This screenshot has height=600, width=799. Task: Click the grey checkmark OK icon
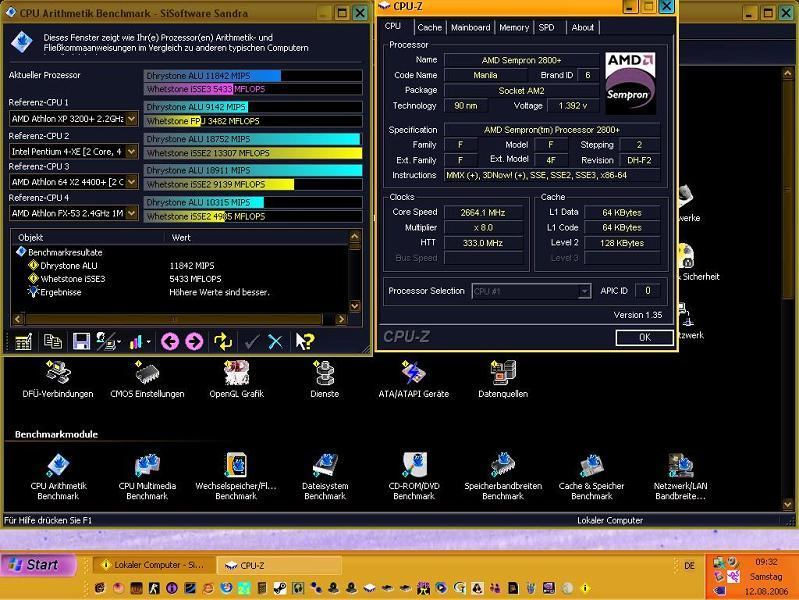[x=252, y=342]
